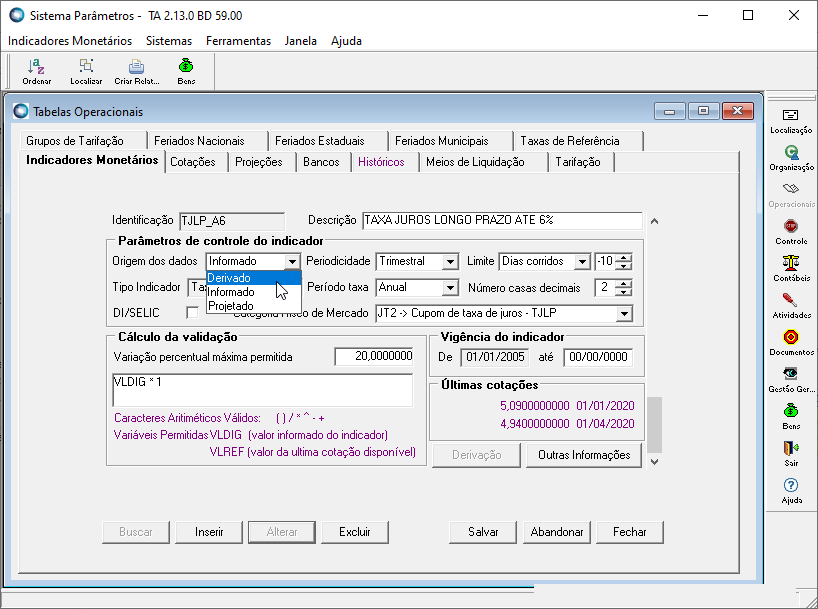Viewport: 818px width, 609px height.
Task: Select the Operacionais sidebar icon
Action: tap(791, 195)
